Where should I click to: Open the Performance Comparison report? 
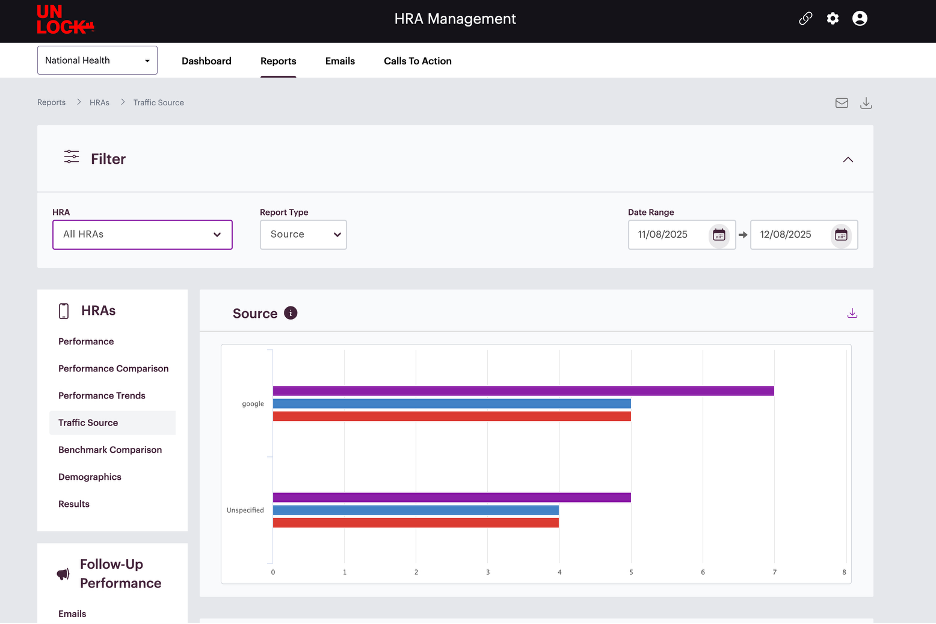[x=113, y=369]
